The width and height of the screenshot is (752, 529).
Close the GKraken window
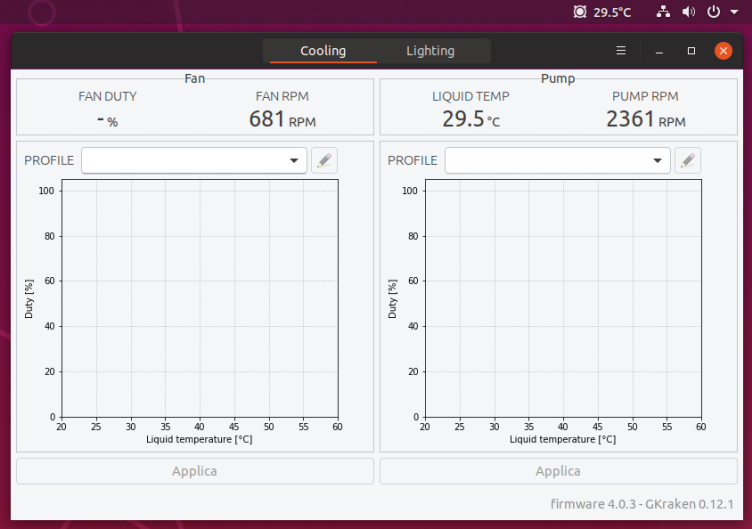point(723,51)
